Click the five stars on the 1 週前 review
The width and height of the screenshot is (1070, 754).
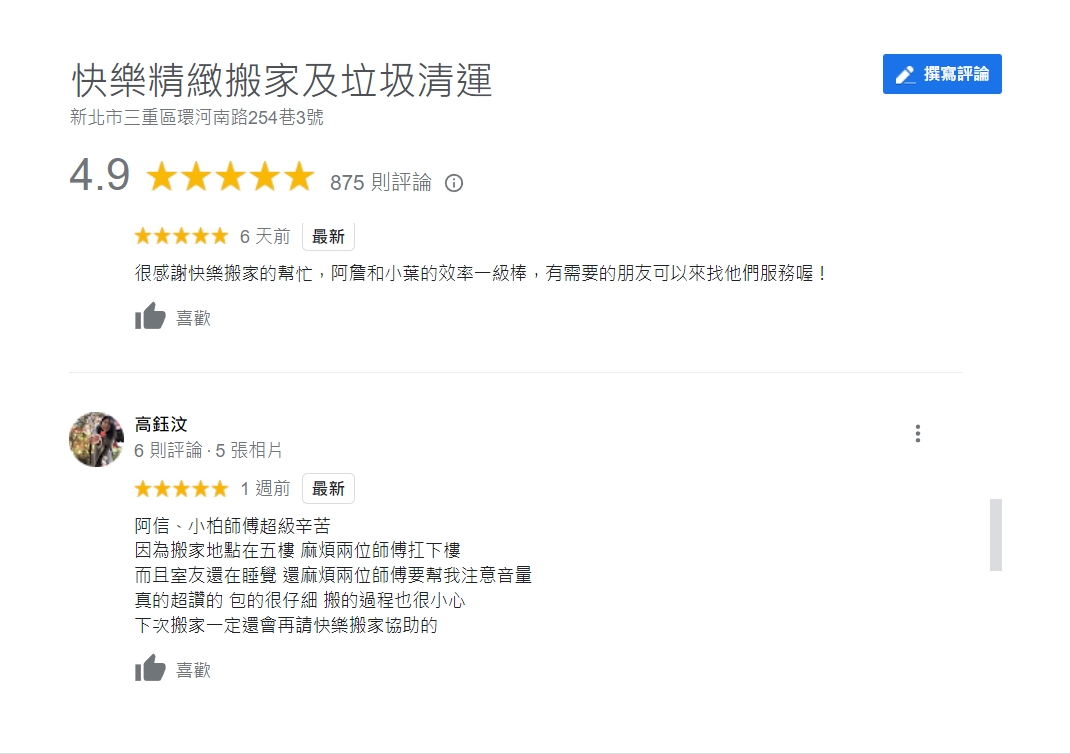pos(181,488)
